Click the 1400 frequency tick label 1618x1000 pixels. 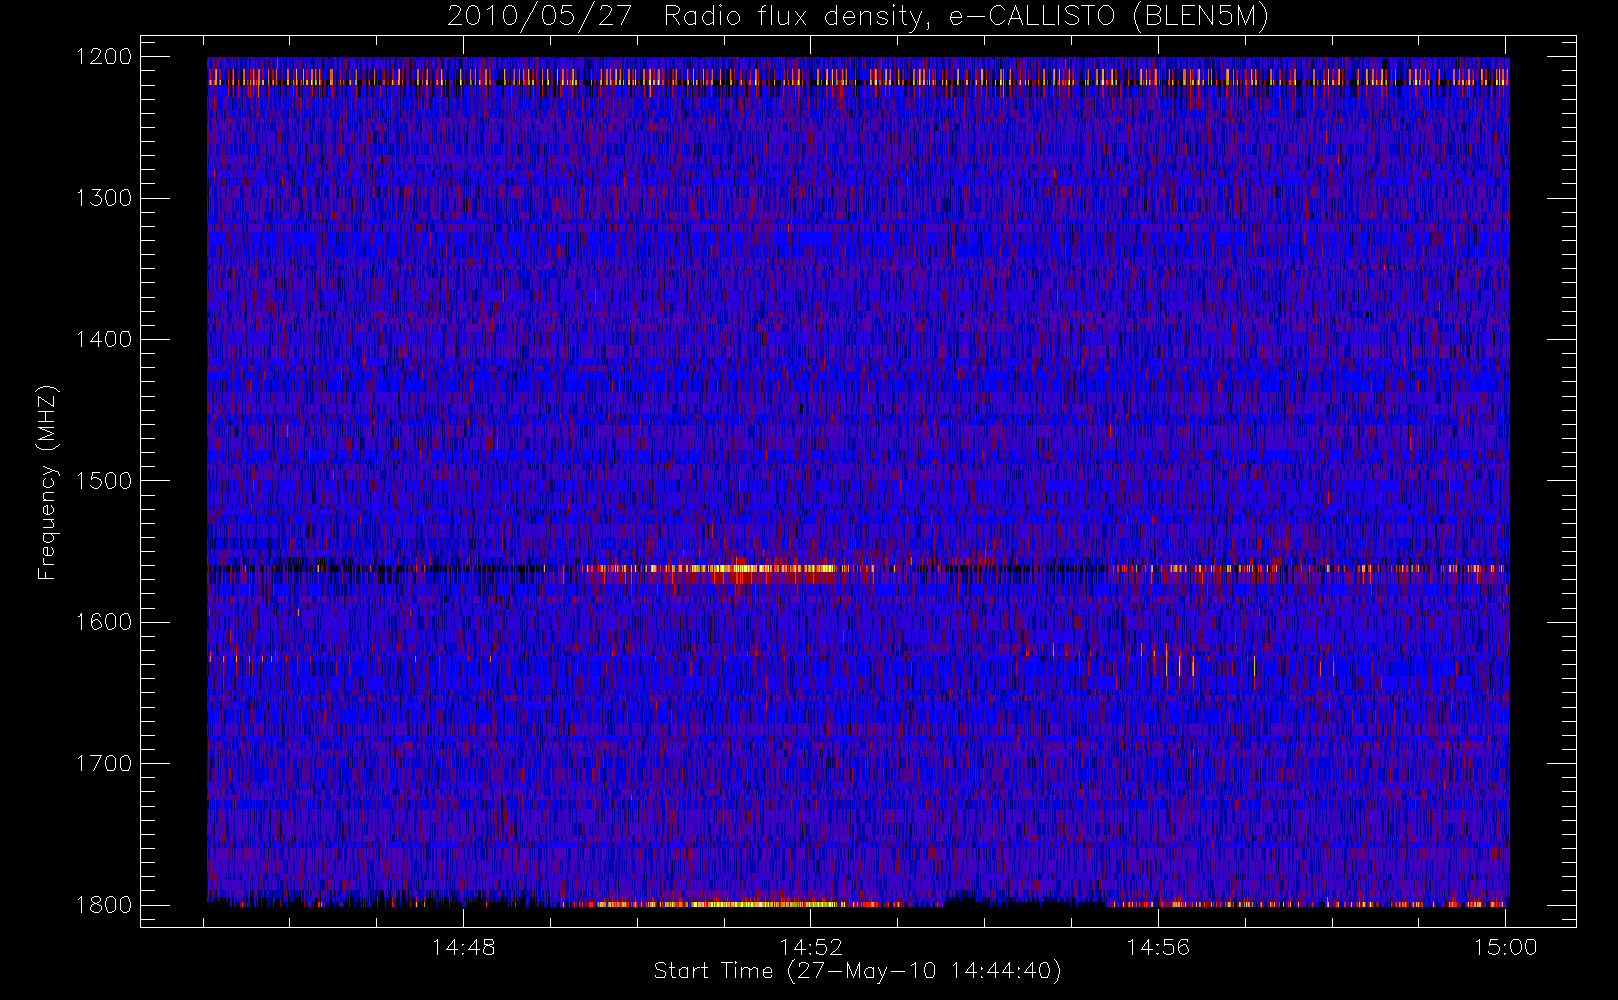(x=104, y=340)
